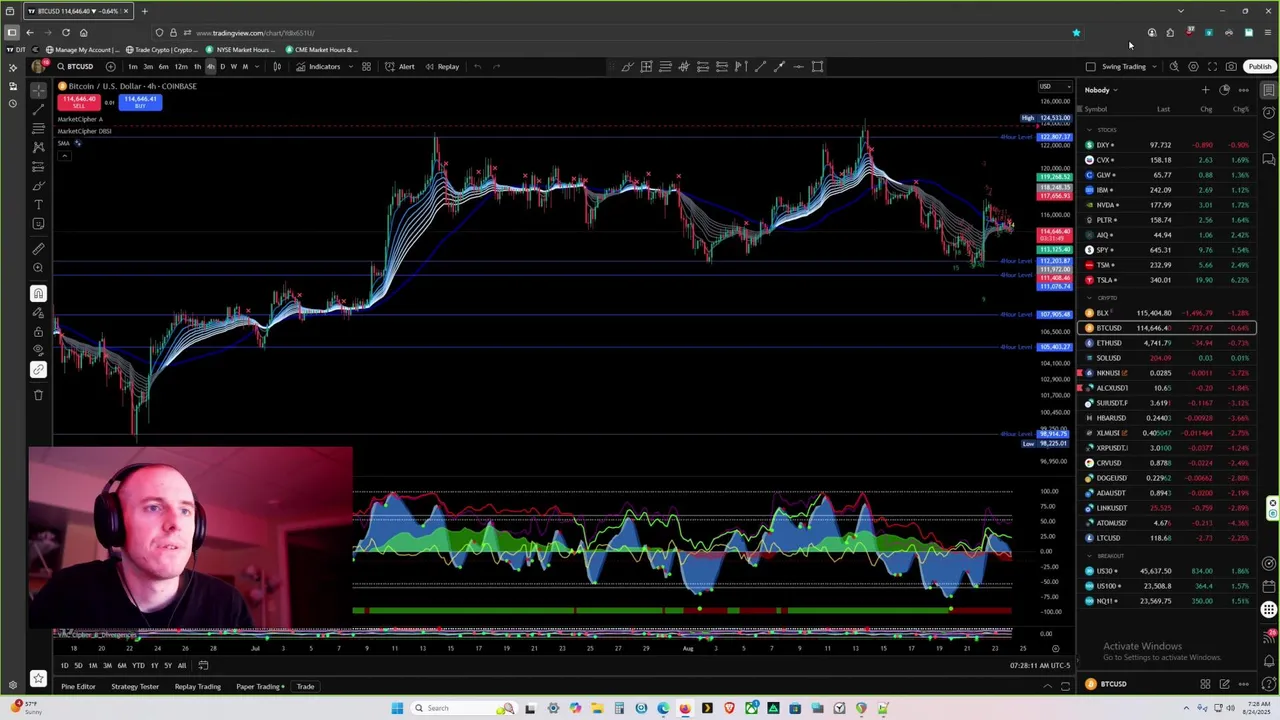Toggle hide all drawings eye icon

click(38, 350)
